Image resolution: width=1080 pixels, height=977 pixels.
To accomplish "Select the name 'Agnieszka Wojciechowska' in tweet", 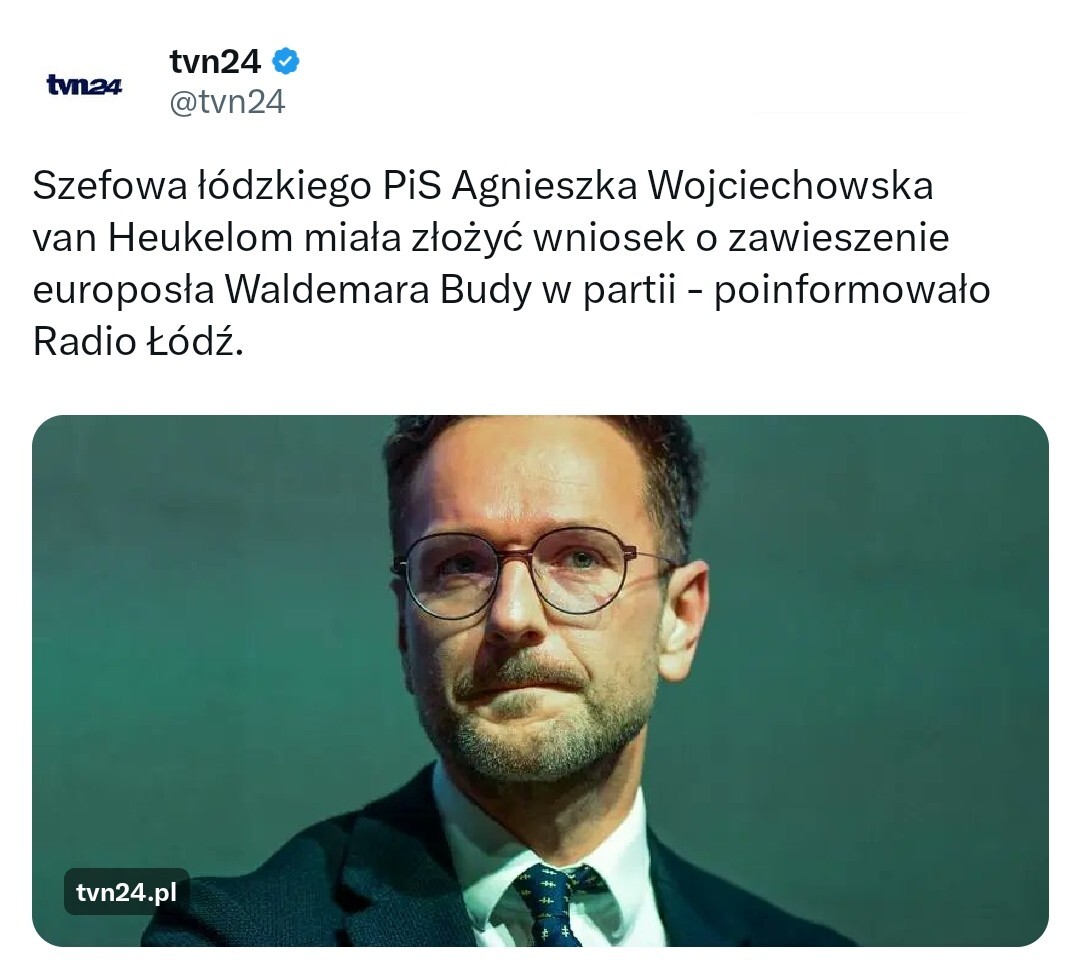I will click(x=692, y=186).
